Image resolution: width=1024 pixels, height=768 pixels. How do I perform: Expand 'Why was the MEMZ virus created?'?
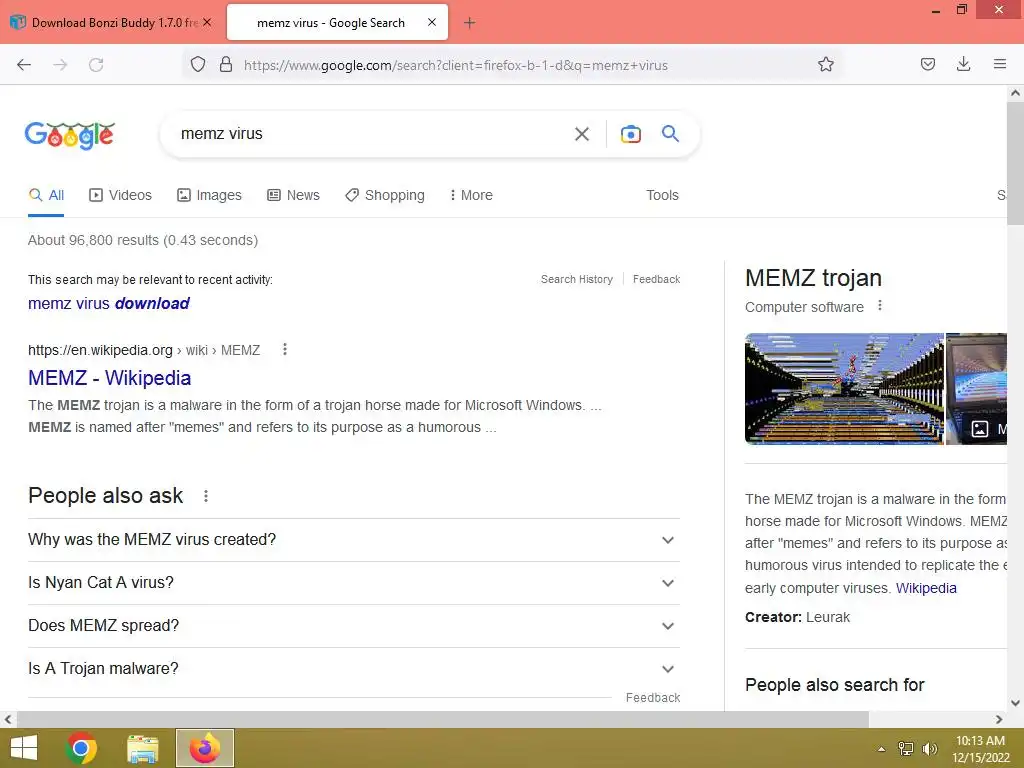coord(353,540)
